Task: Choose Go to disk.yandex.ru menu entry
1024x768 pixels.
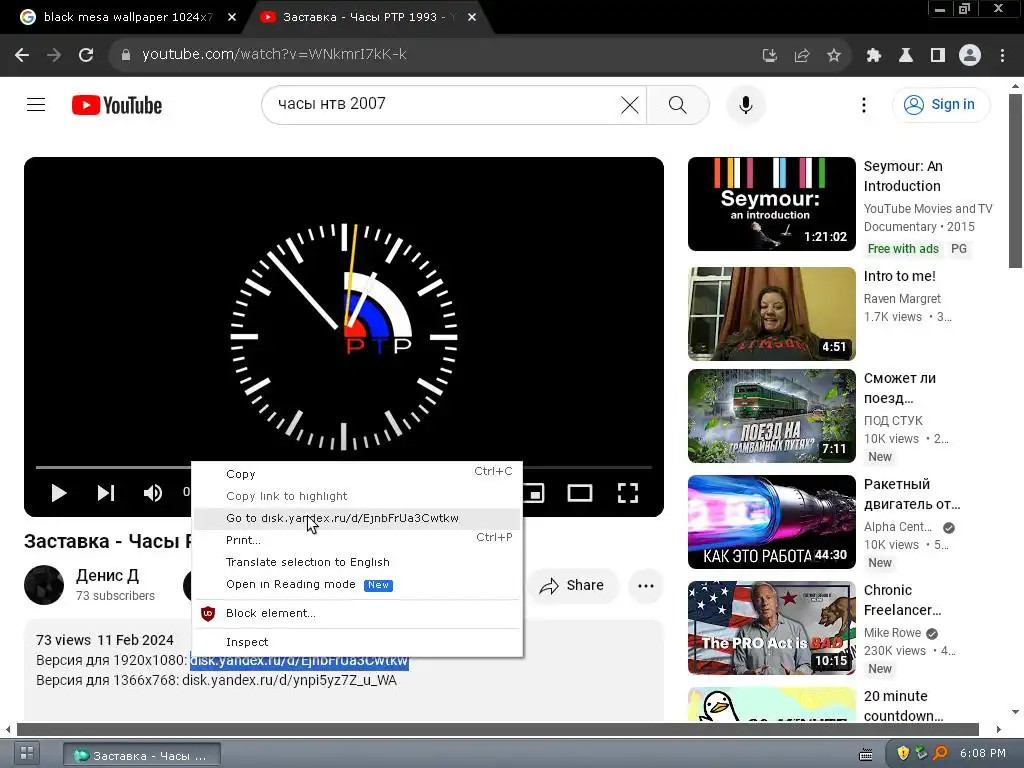Action: 357,519
